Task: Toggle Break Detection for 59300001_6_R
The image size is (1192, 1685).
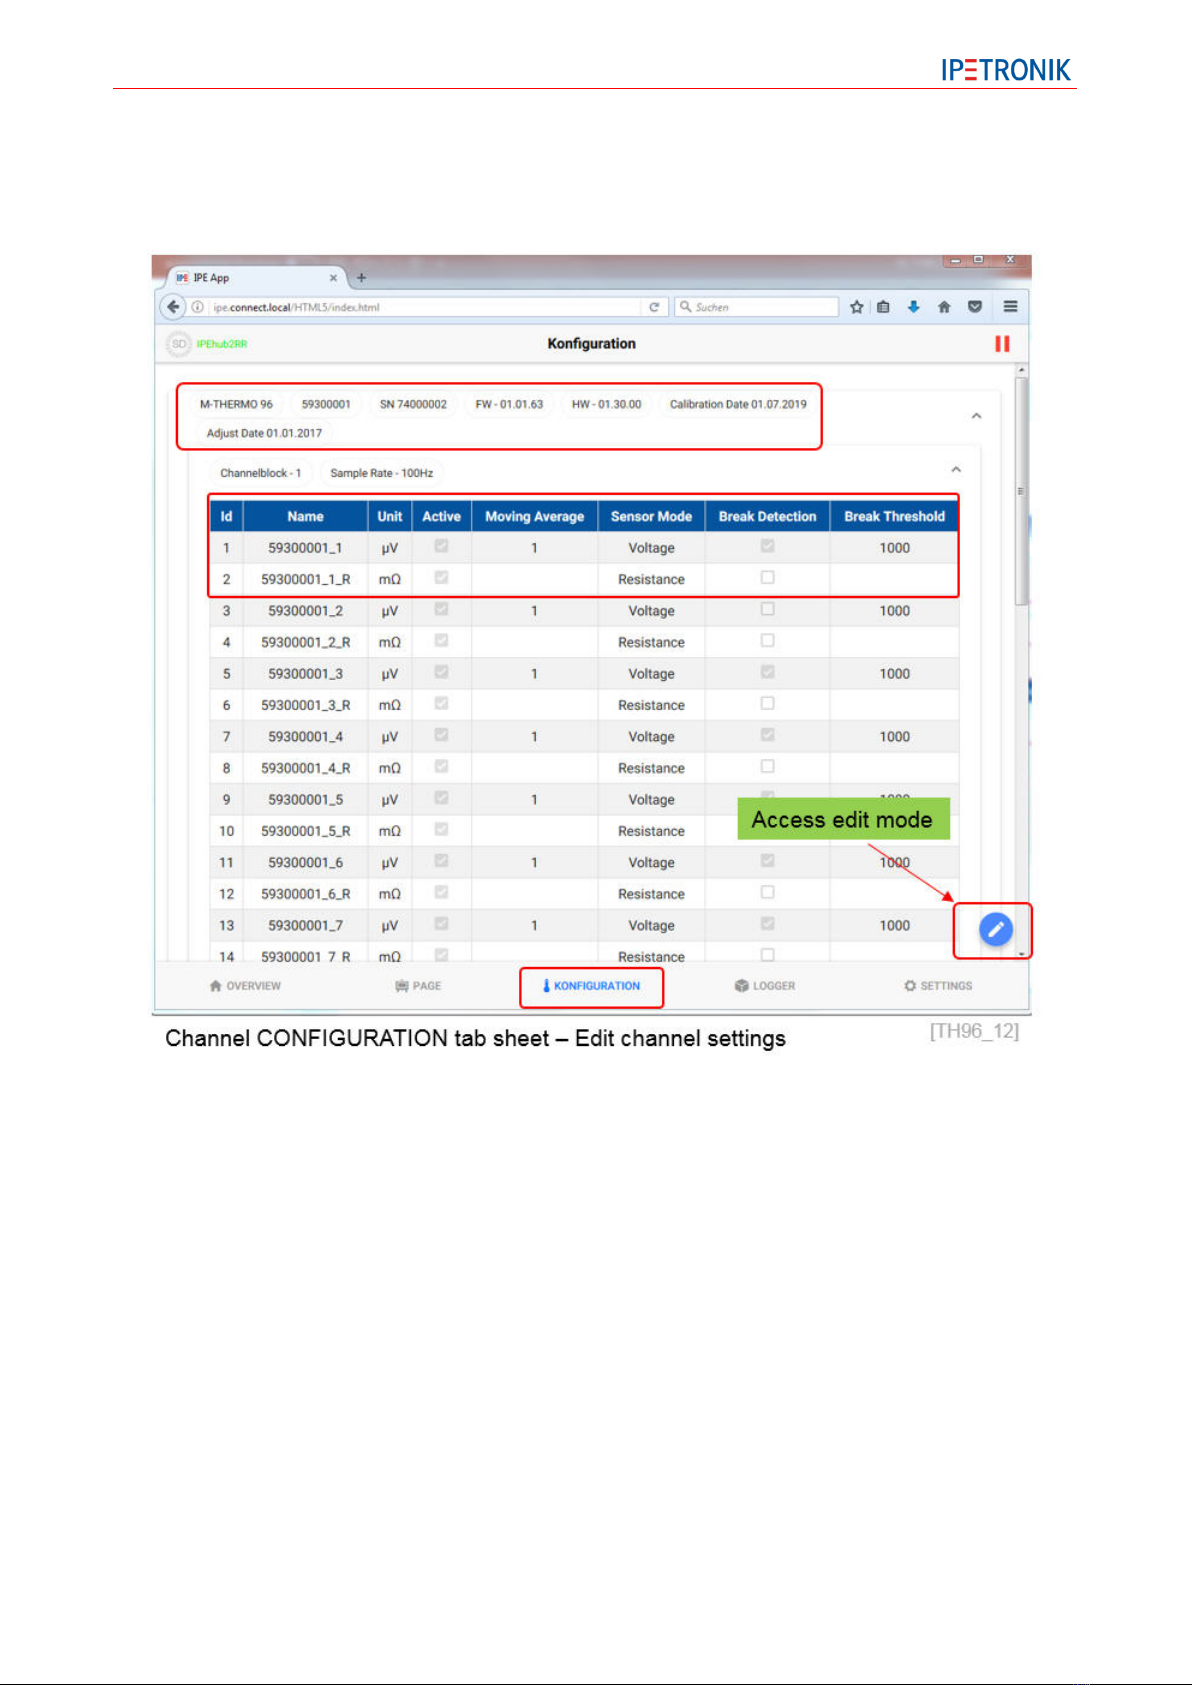Action: pyautogui.click(x=767, y=892)
